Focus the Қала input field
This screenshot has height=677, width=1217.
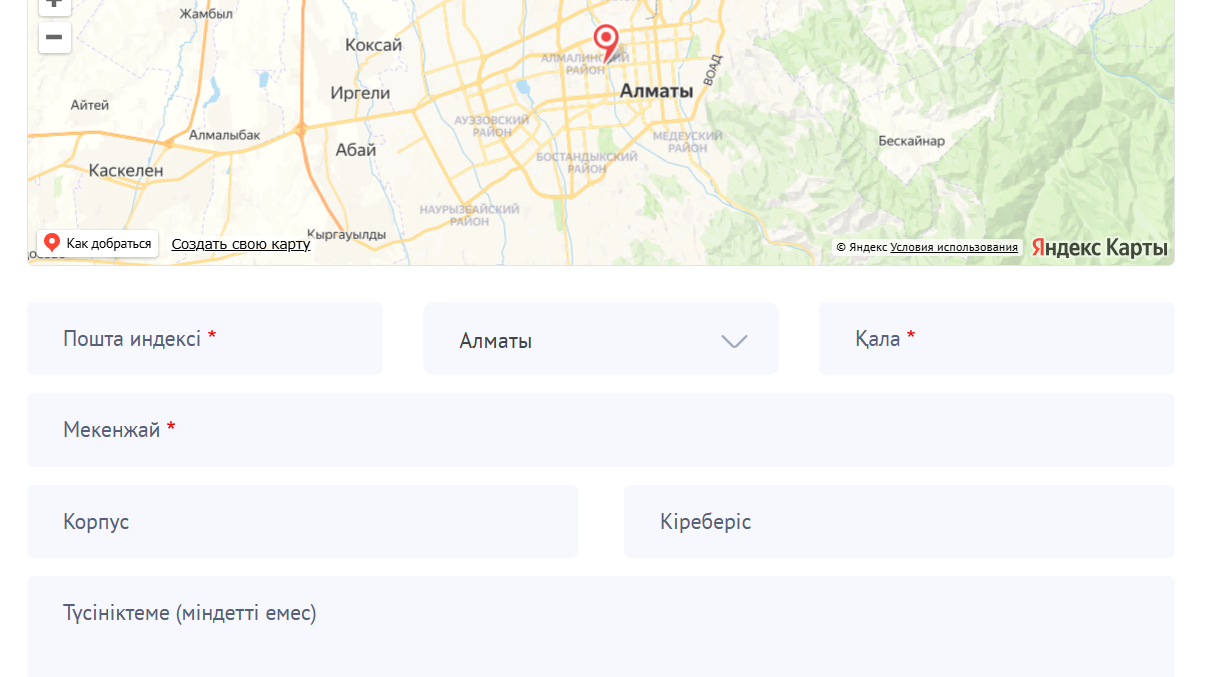point(997,339)
